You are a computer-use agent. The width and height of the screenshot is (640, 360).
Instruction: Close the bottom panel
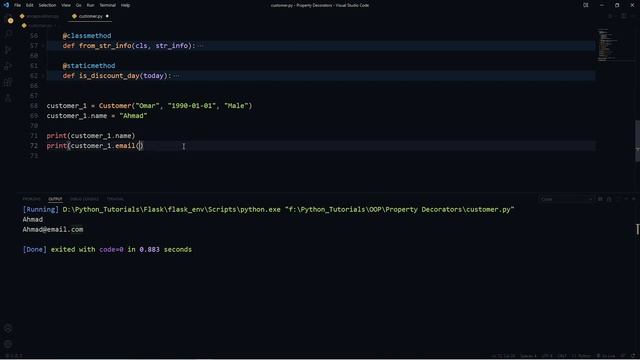click(634, 199)
